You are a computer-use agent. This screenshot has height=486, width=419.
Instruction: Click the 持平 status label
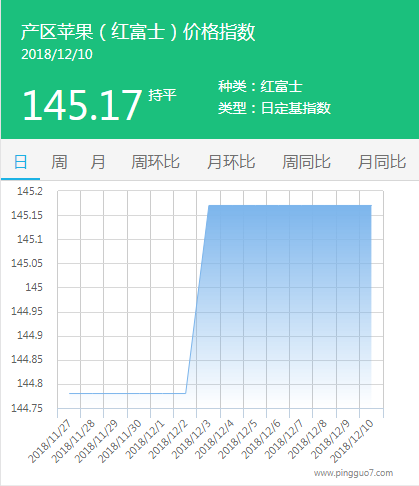pos(162,95)
